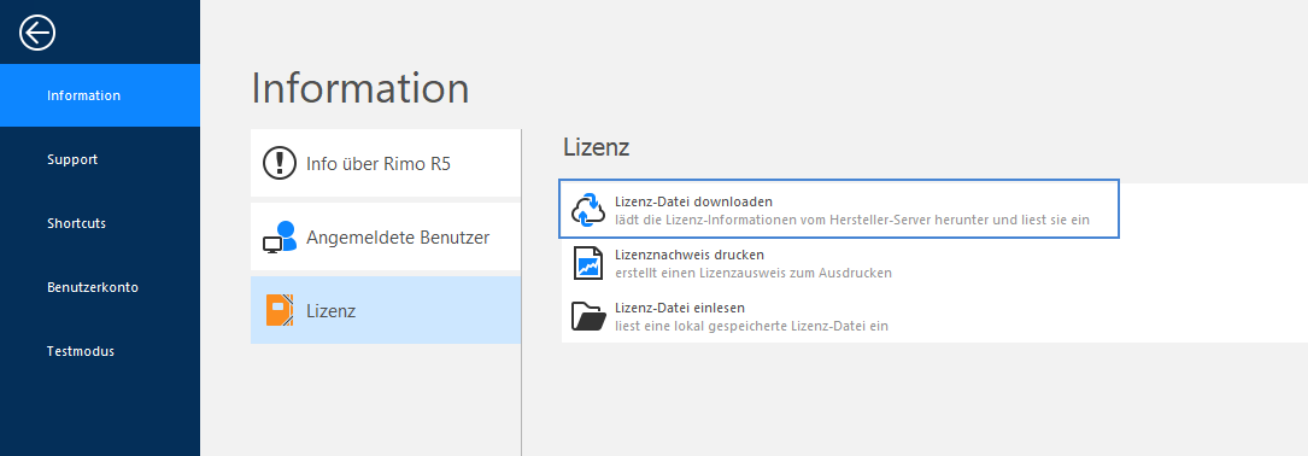
Task: Click the exclamation icon for Rimo R5 info
Action: (280, 163)
